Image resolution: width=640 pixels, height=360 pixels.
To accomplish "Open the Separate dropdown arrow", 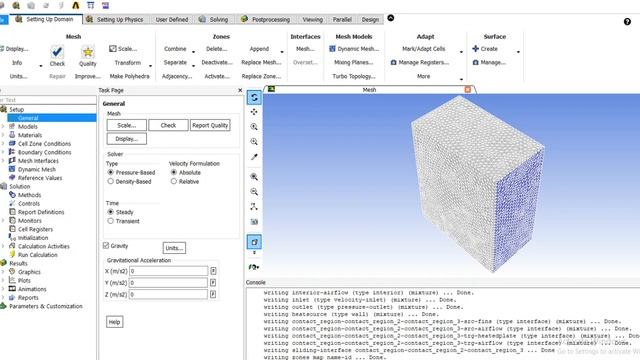I will tap(193, 65).
